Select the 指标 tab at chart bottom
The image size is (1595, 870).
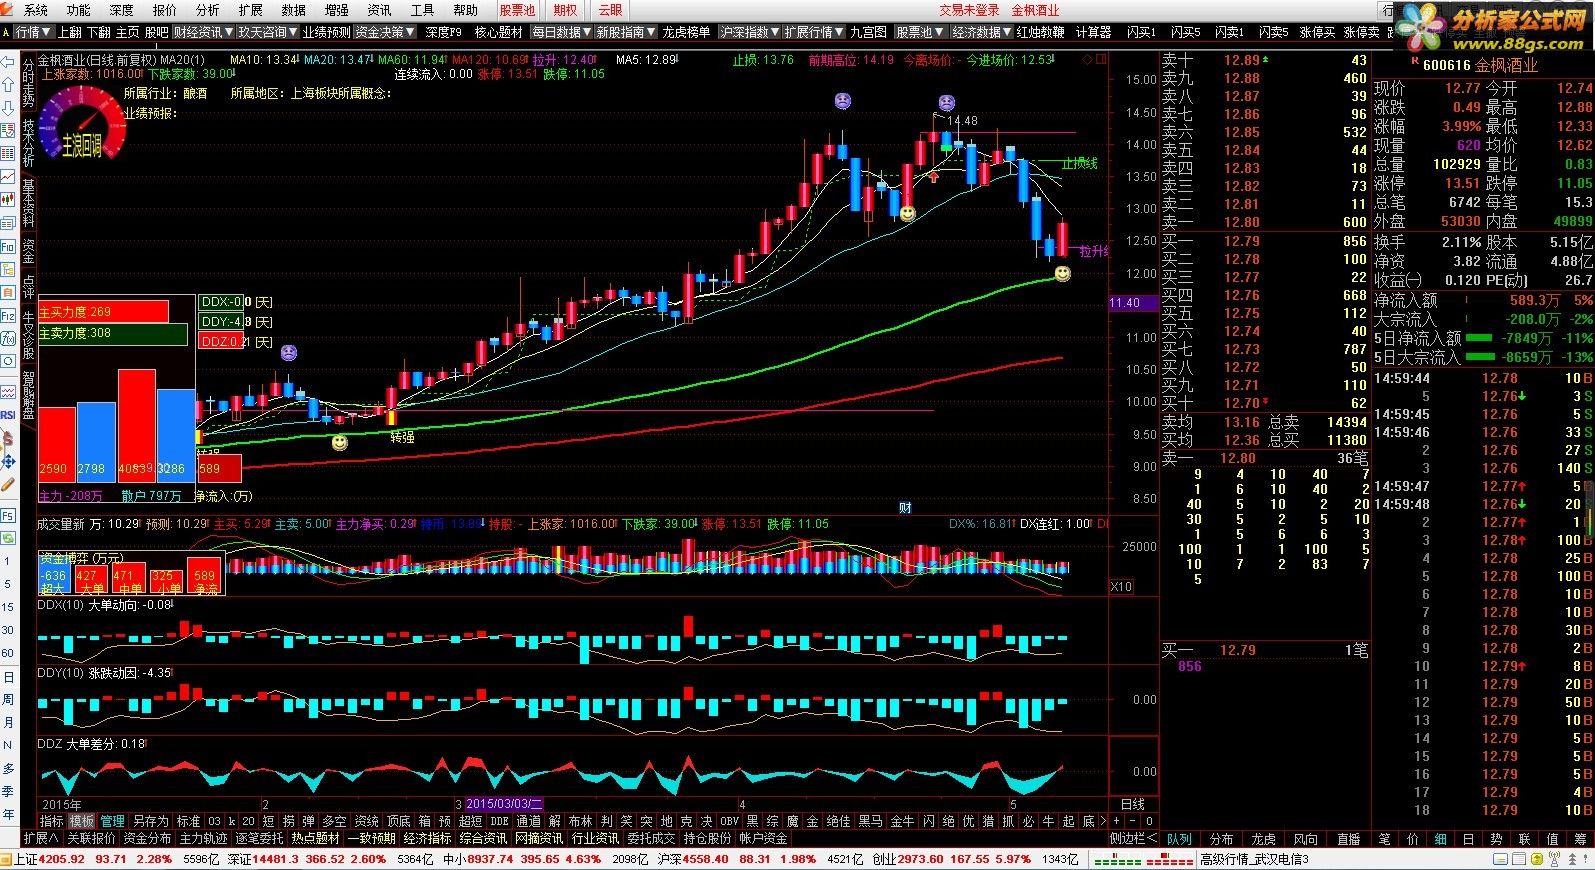[x=51, y=821]
